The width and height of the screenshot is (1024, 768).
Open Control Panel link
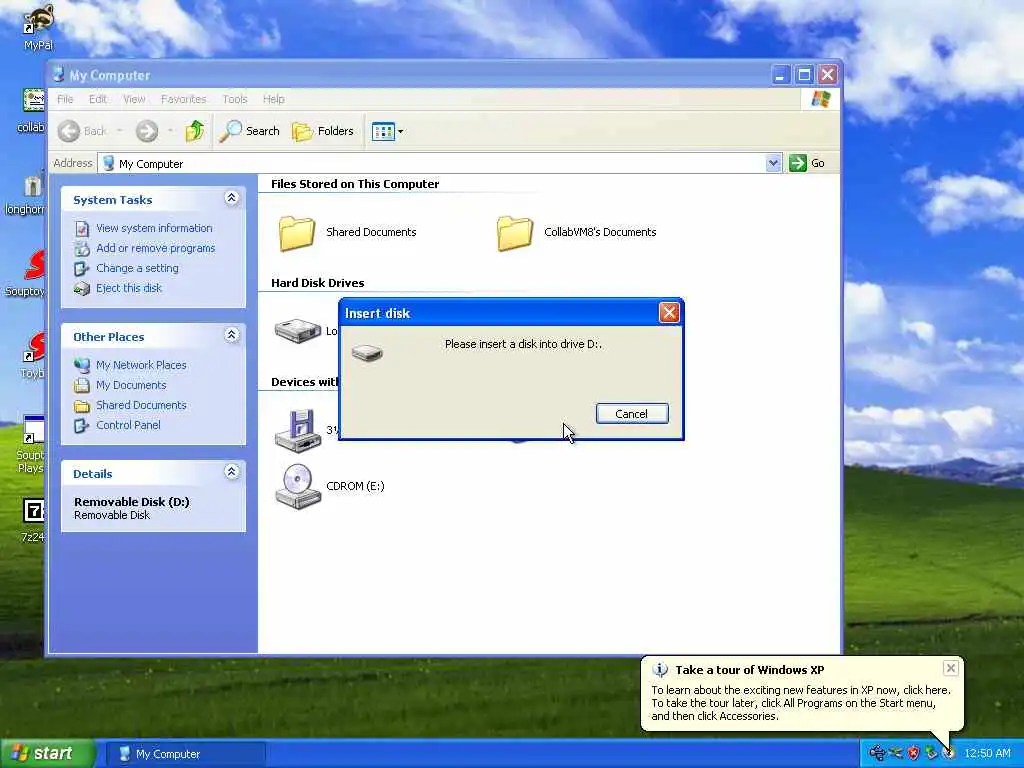point(128,425)
